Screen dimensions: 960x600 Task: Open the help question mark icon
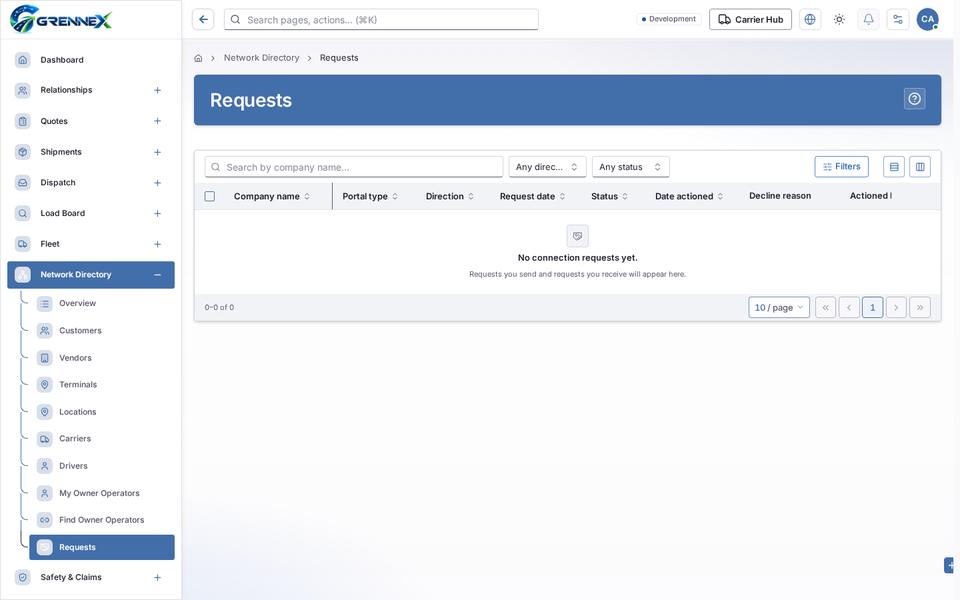point(914,99)
